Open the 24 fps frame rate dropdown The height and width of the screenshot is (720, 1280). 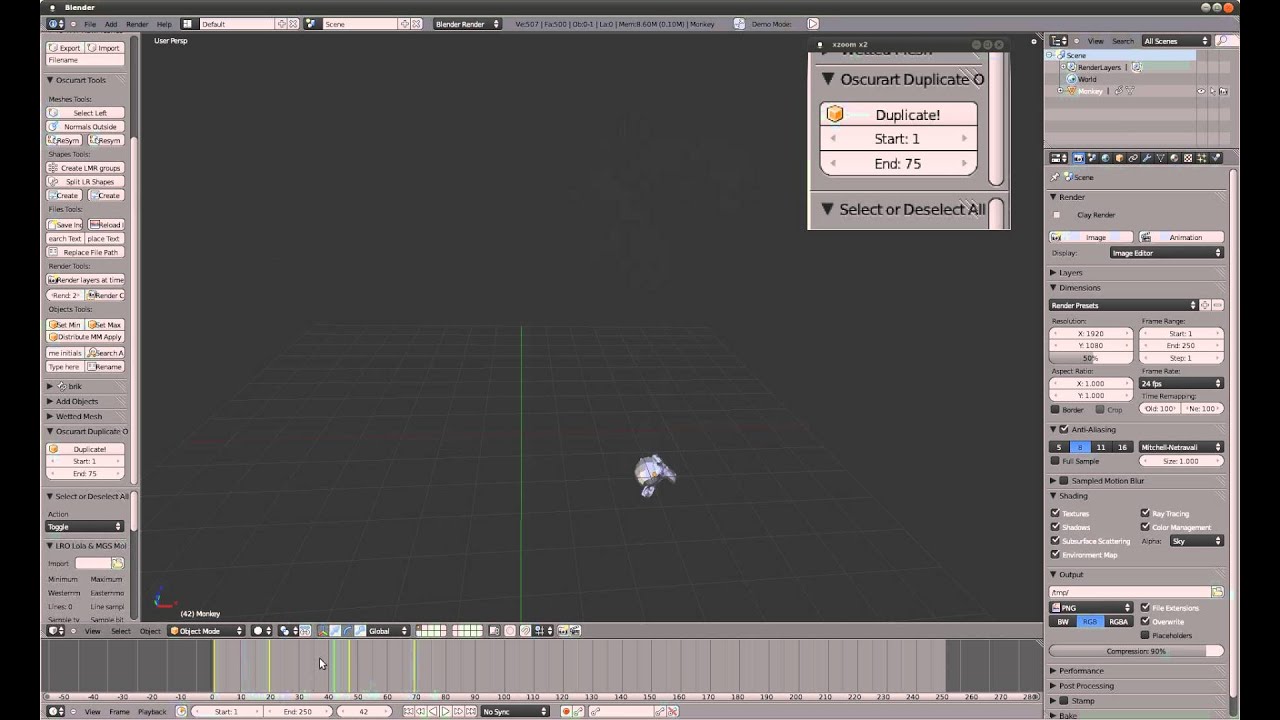[x=1181, y=383]
